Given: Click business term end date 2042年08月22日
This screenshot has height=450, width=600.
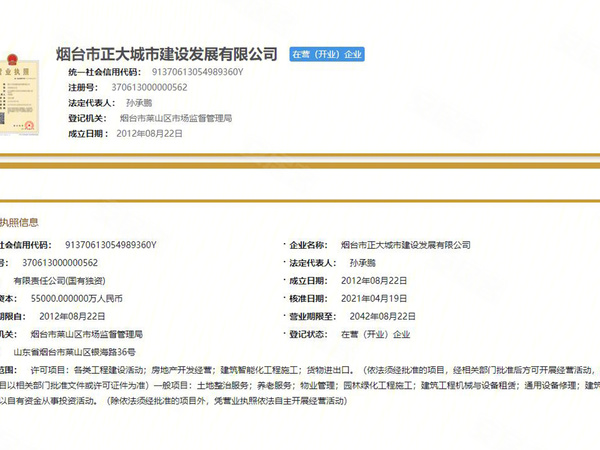Looking at the screenshot, I should (x=382, y=316).
